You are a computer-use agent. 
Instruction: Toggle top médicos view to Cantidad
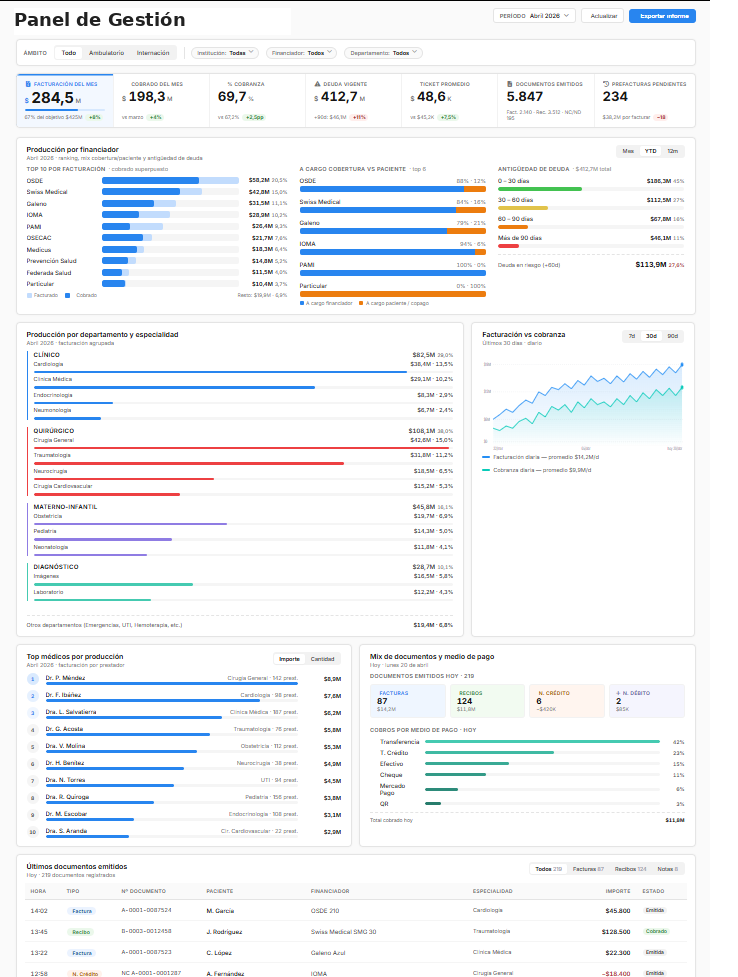323,658
